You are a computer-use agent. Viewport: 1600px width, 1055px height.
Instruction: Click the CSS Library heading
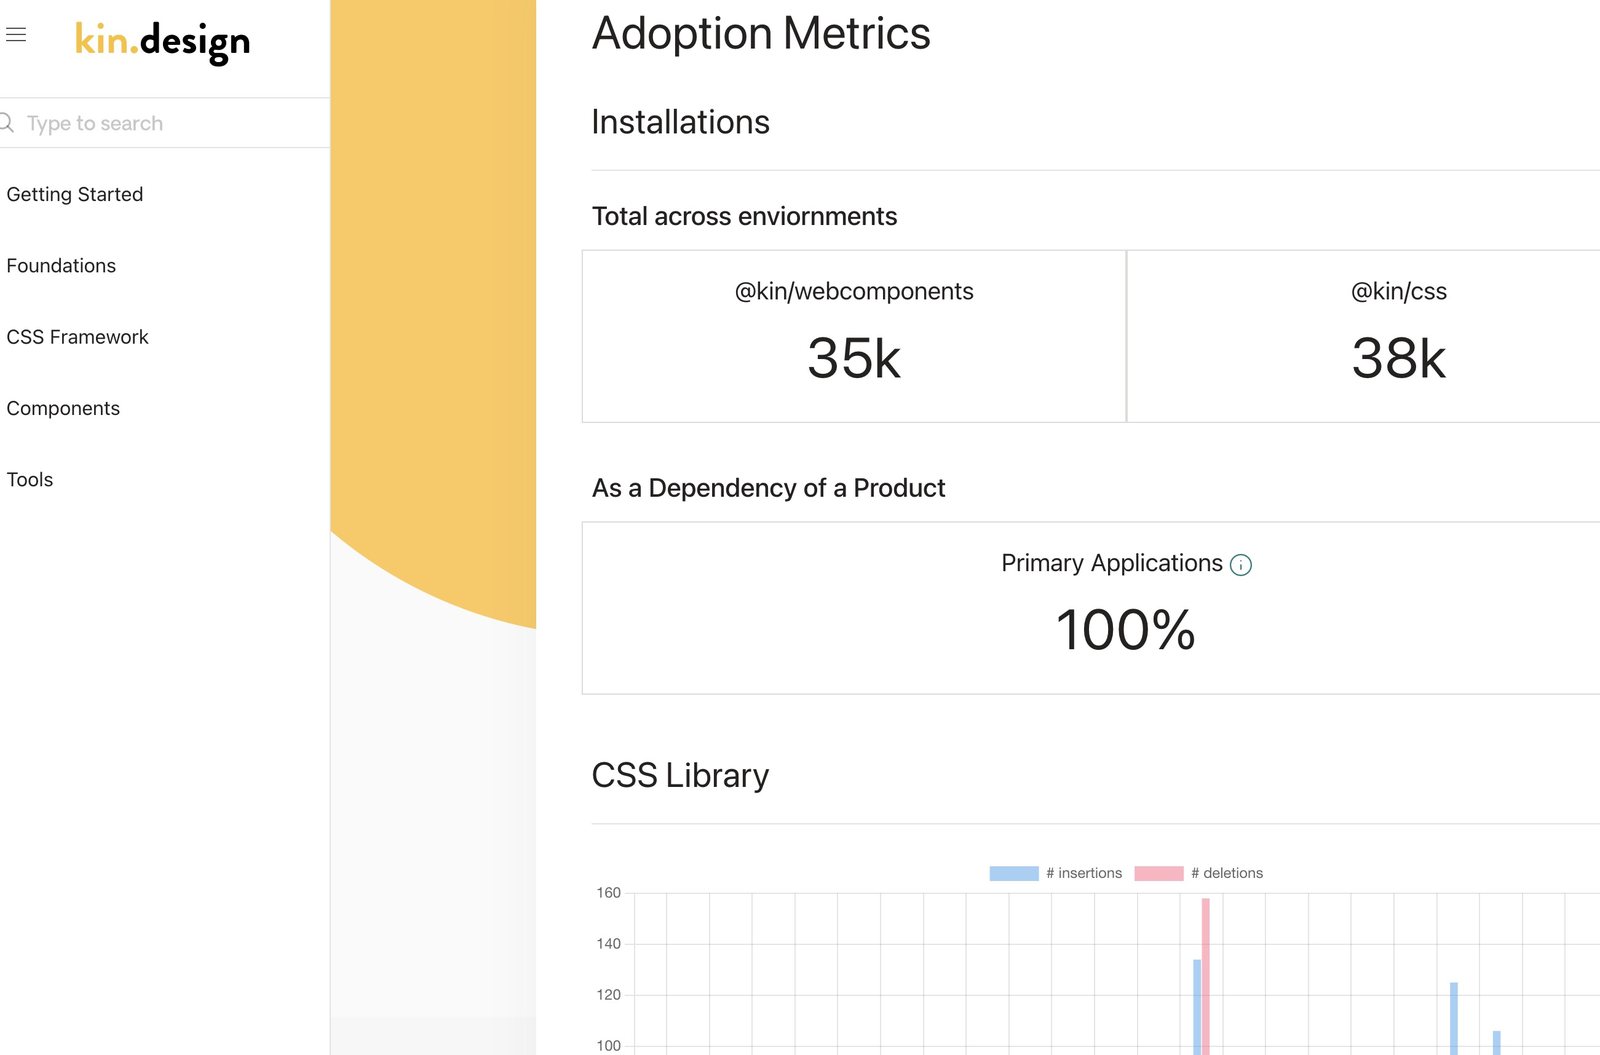pos(680,776)
